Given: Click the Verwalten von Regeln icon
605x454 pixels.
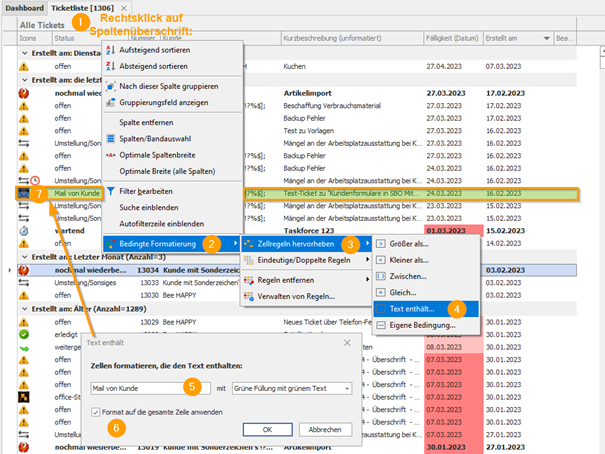Looking at the screenshot, I should pos(250,296).
